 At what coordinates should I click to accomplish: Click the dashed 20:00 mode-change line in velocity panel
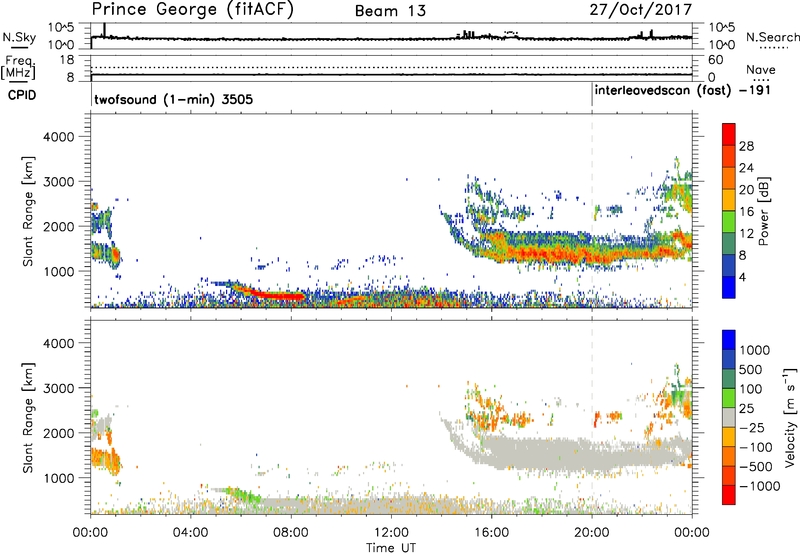(592, 417)
